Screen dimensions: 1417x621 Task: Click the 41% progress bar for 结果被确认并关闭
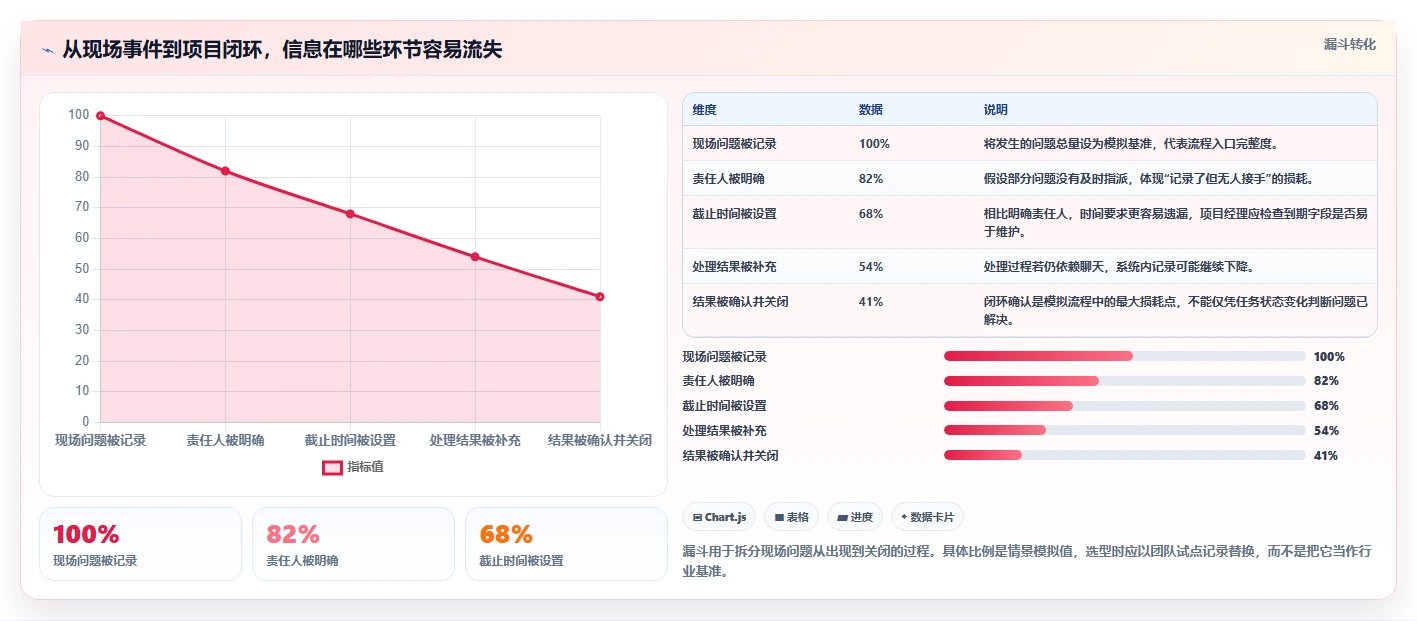(x=1125, y=455)
